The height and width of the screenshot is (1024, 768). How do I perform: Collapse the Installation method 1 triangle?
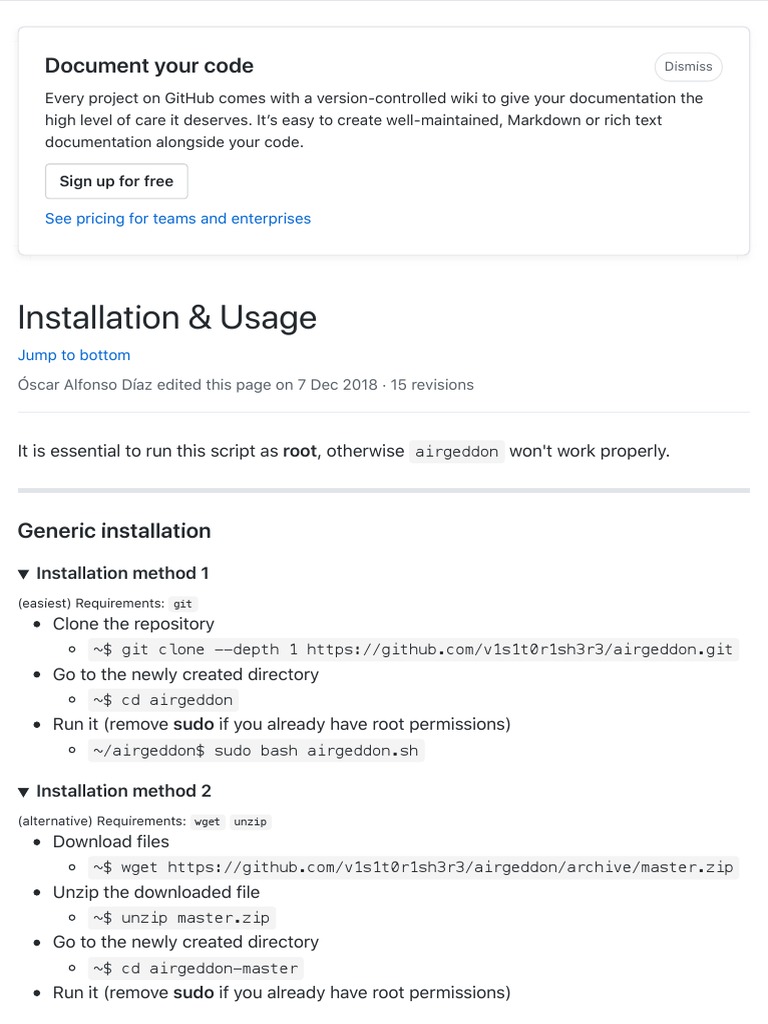pyautogui.click(x=24, y=574)
